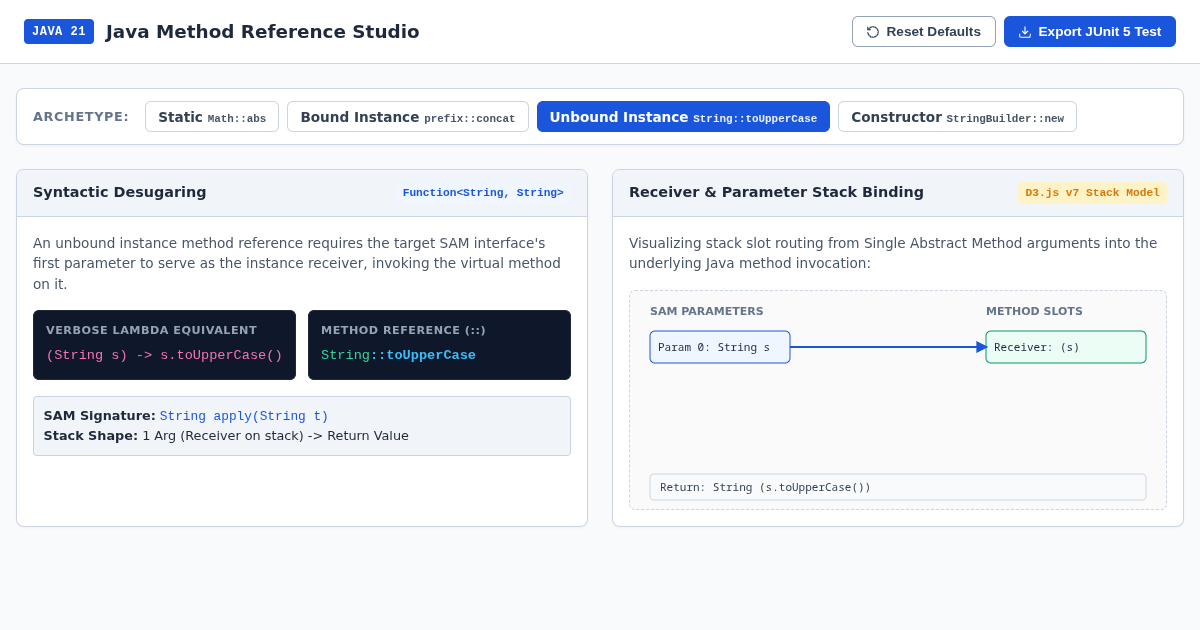
Task: Click the SAM signature String apply(String t)
Action: click(244, 416)
